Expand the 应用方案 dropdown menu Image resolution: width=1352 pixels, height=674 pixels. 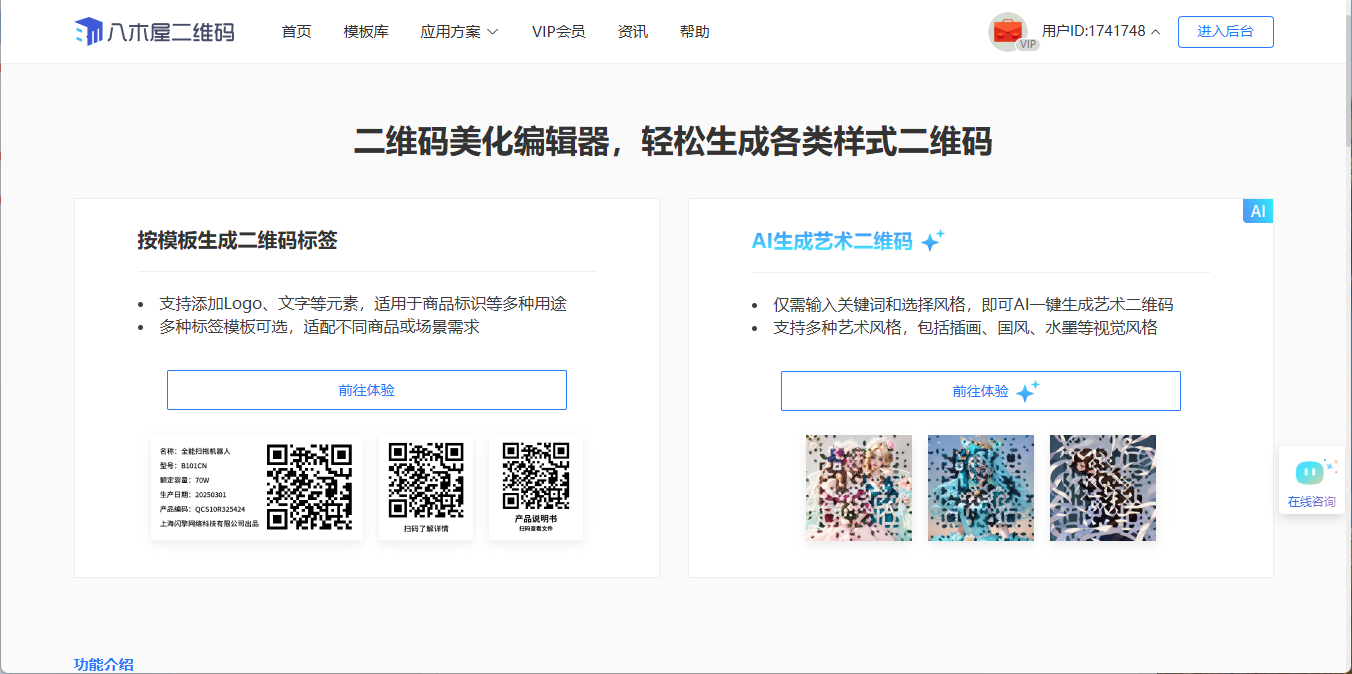pyautogui.click(x=459, y=32)
